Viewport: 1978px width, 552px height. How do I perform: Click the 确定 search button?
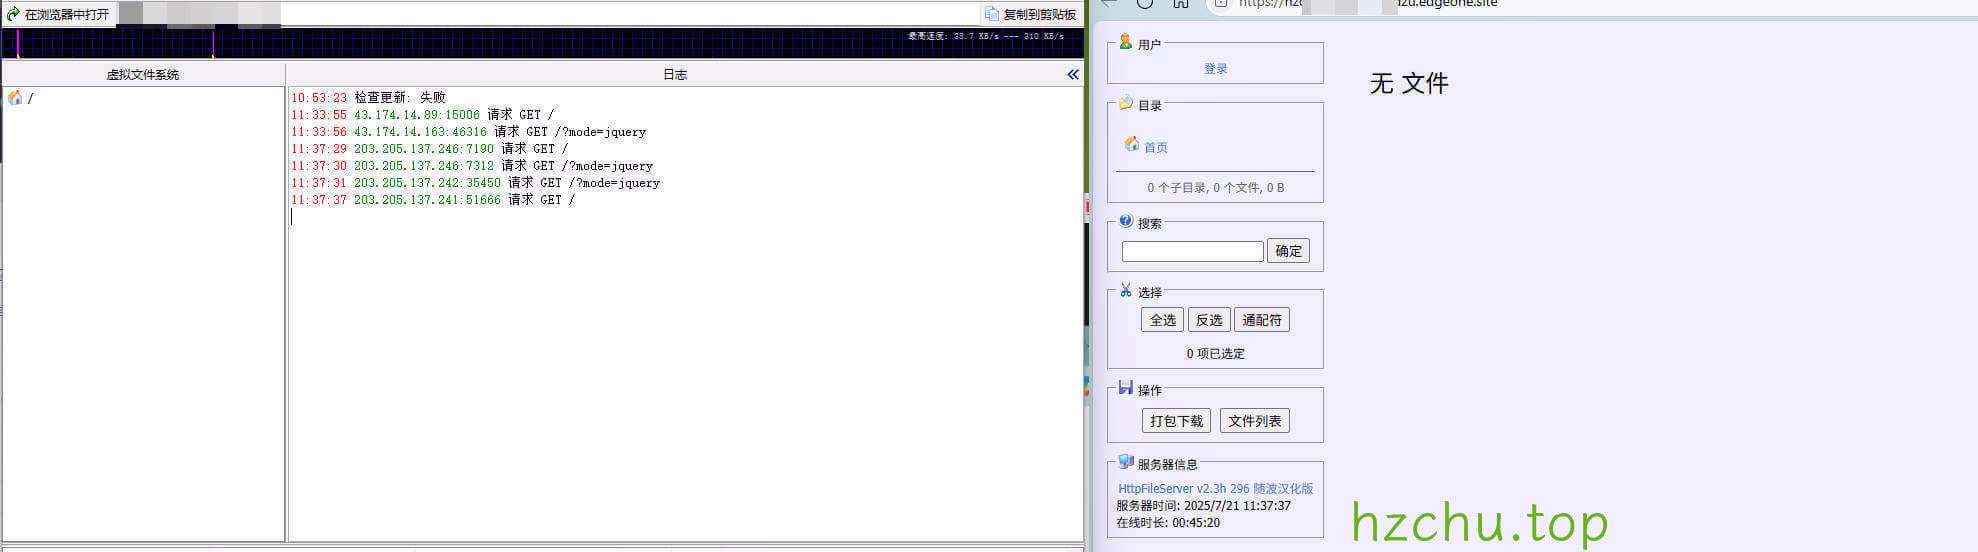(1288, 251)
